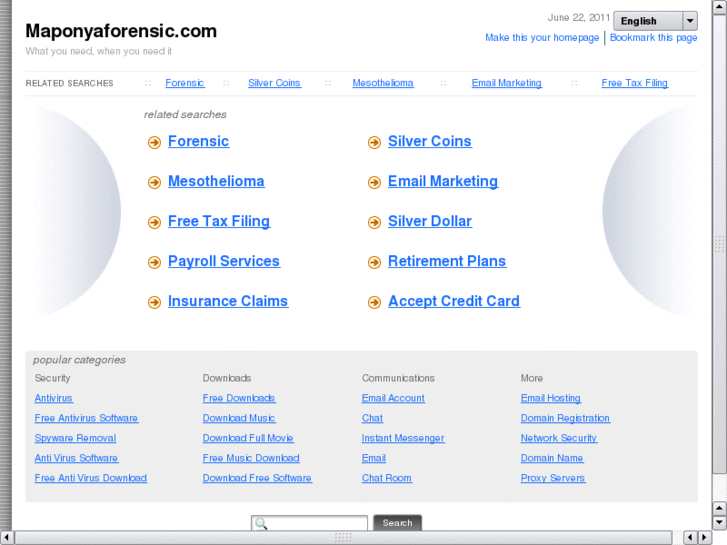Open Network Security link

point(559,438)
